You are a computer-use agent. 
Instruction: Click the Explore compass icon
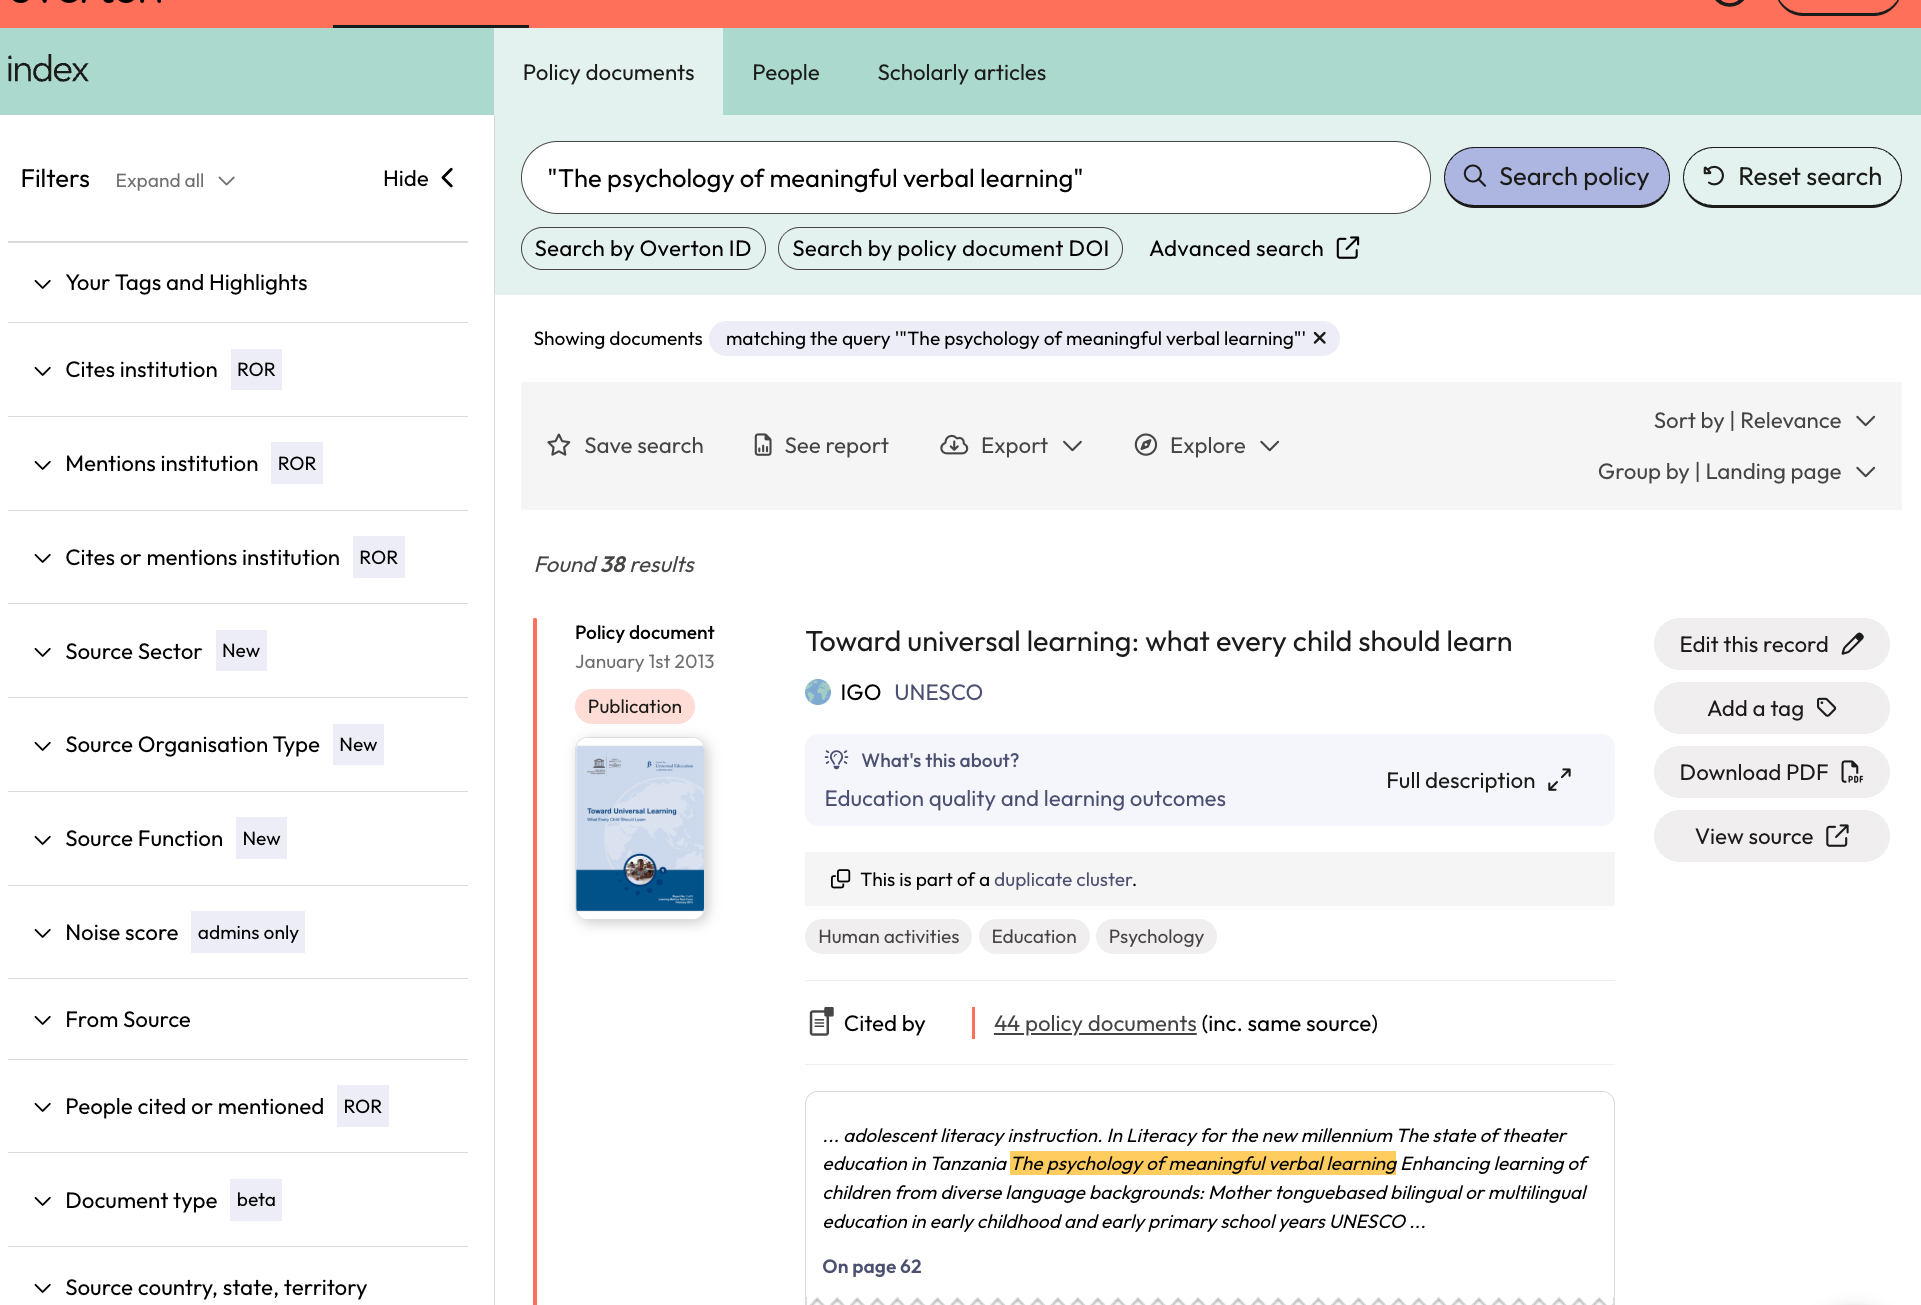[1146, 445]
